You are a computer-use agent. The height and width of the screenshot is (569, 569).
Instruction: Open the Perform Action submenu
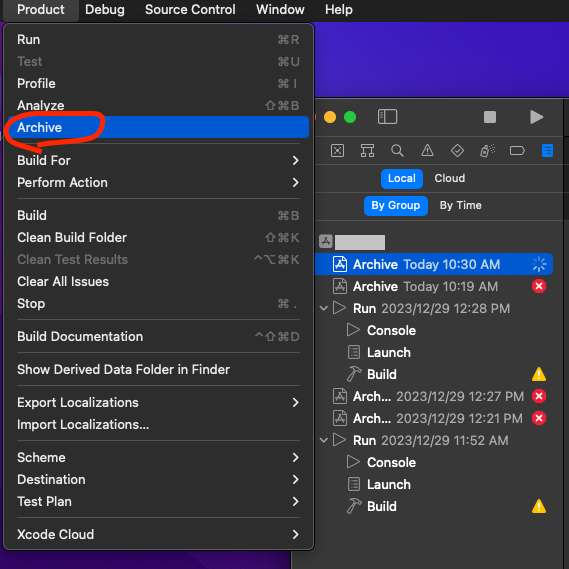tap(158, 183)
